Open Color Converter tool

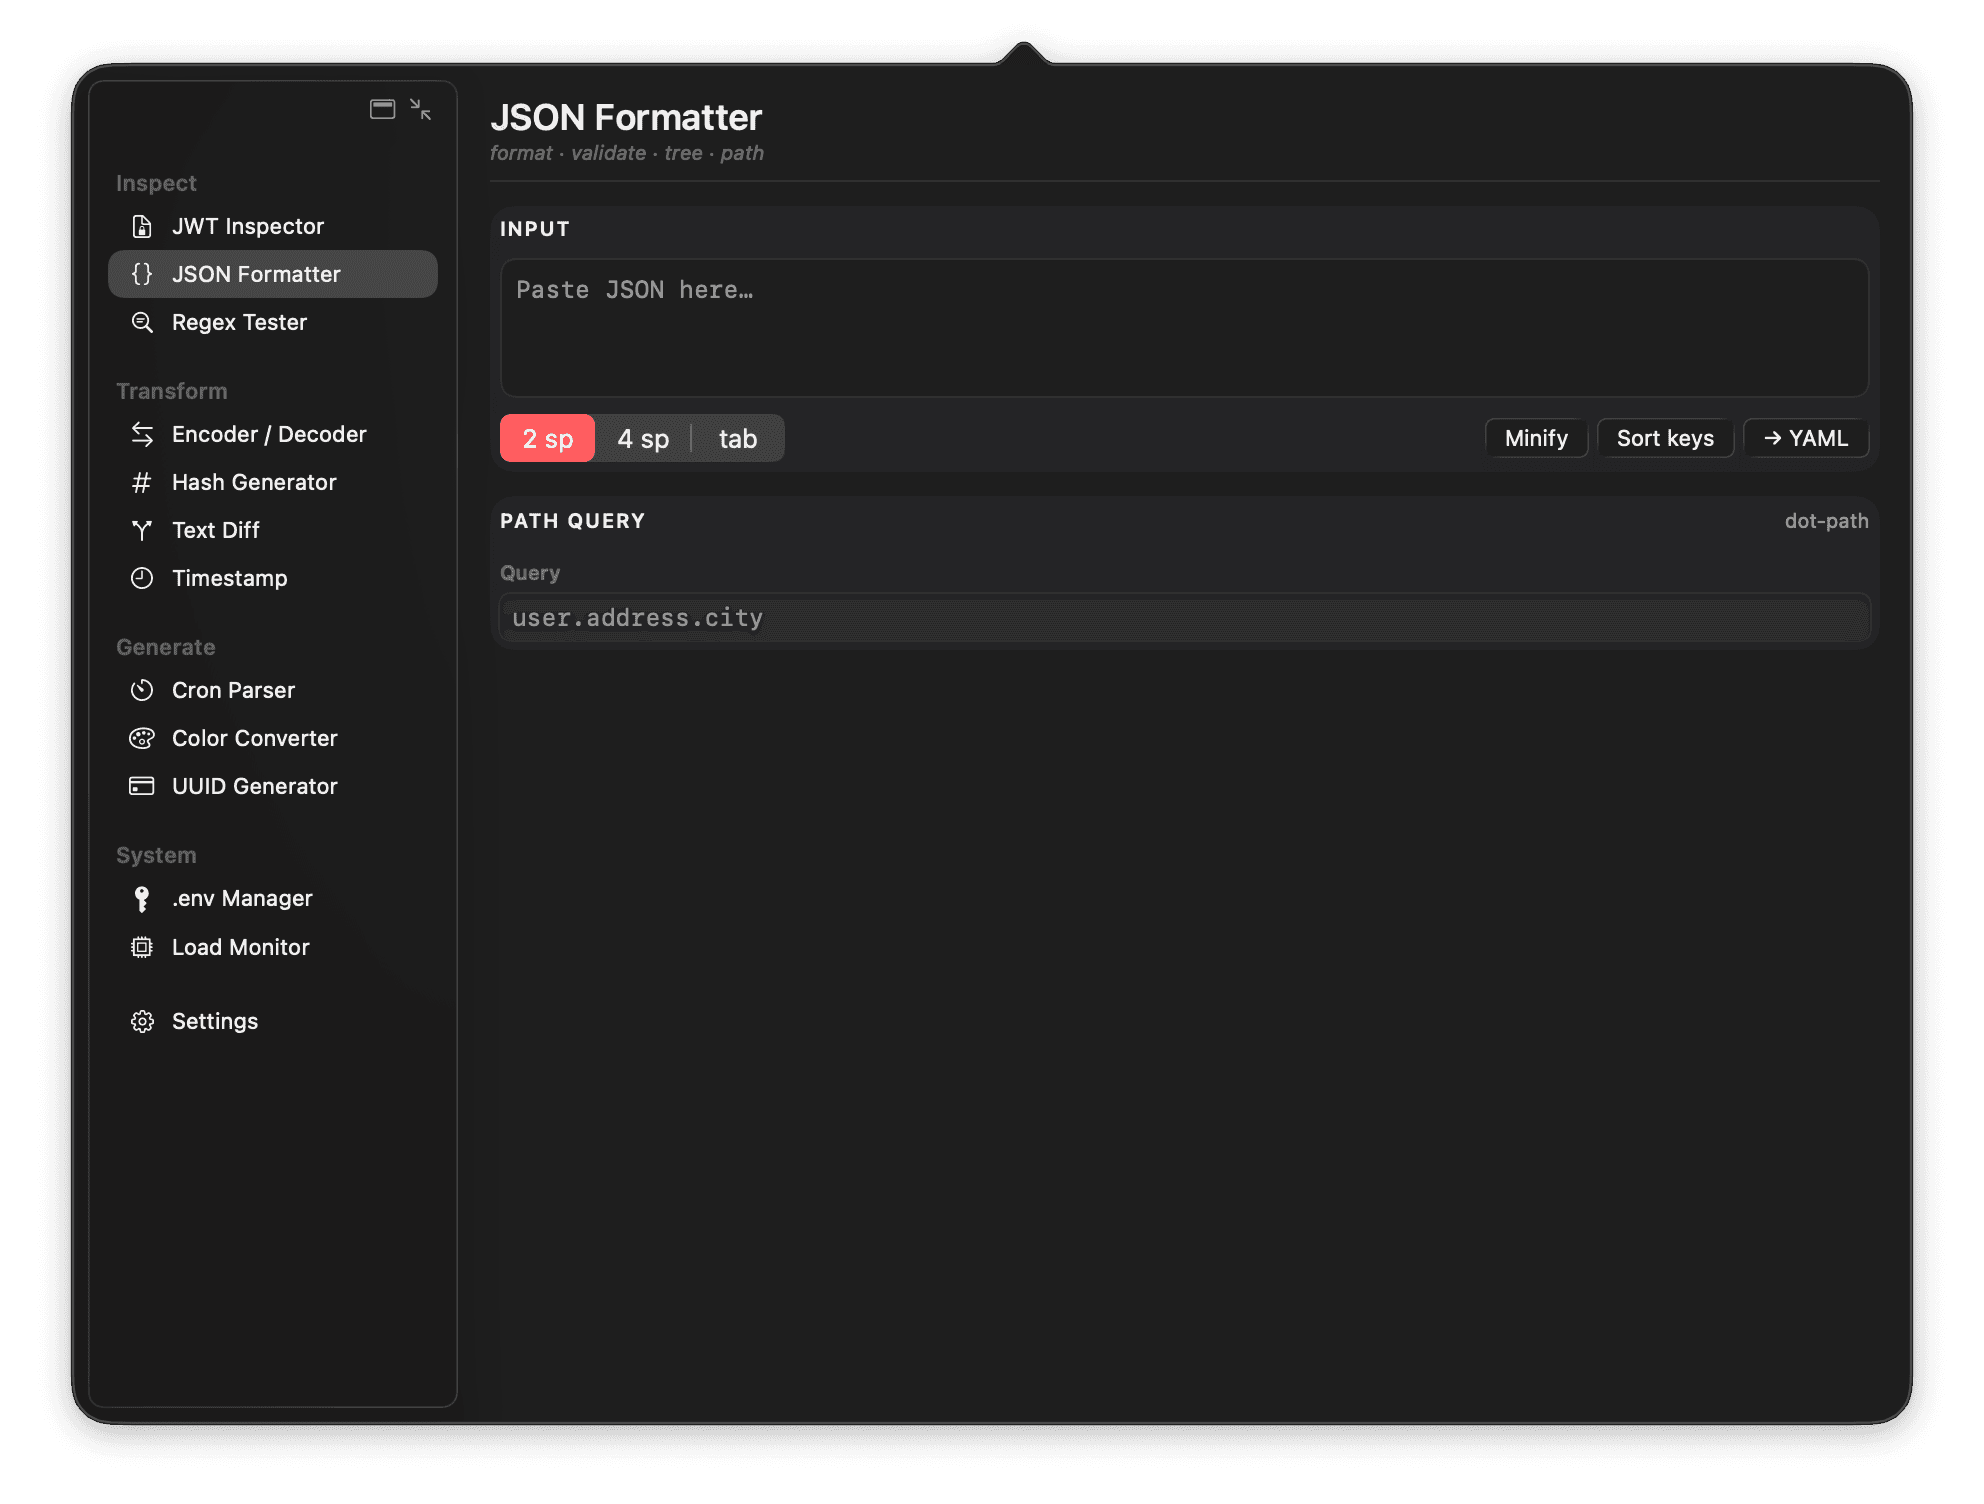(x=273, y=738)
